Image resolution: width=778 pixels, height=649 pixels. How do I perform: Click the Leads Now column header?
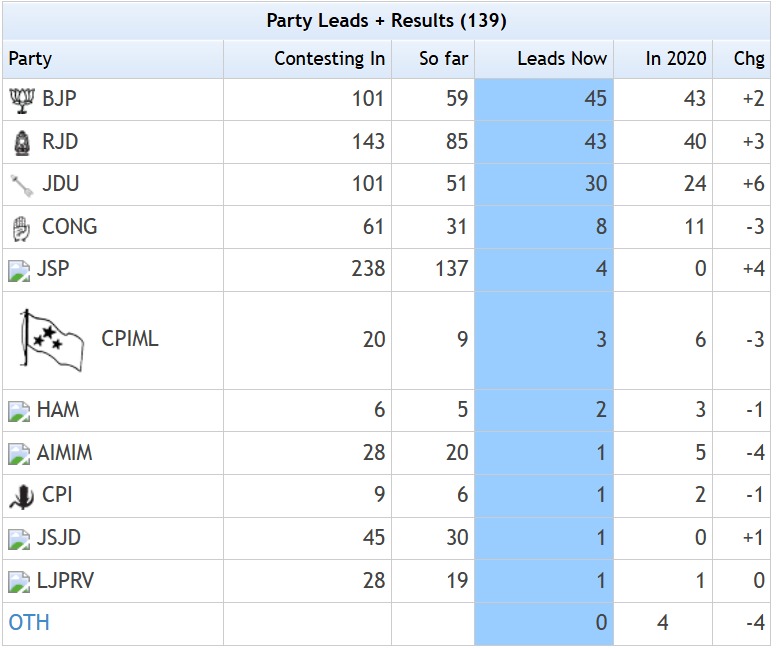561,59
